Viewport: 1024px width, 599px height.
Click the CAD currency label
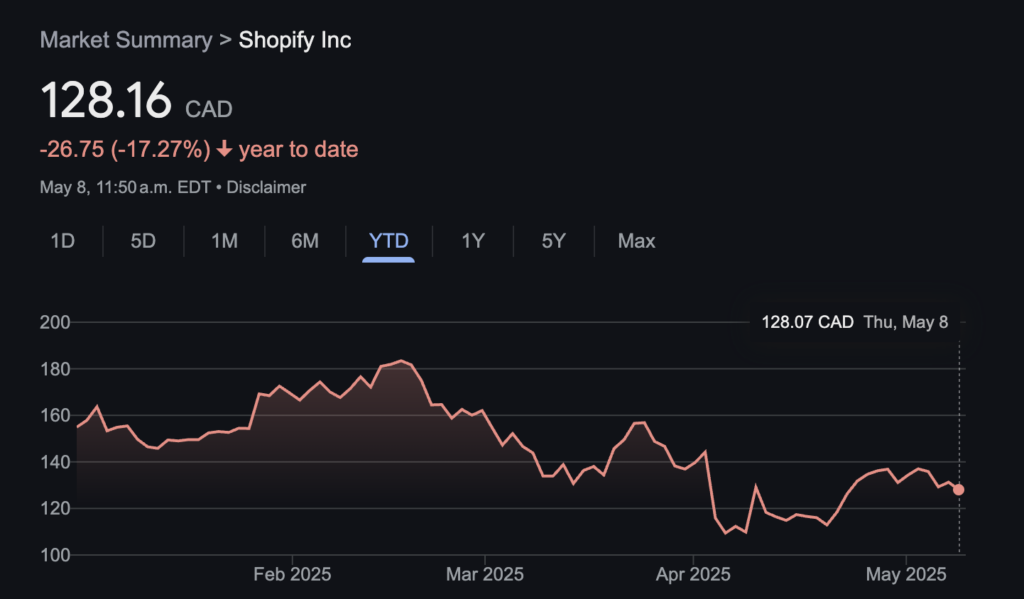[208, 109]
